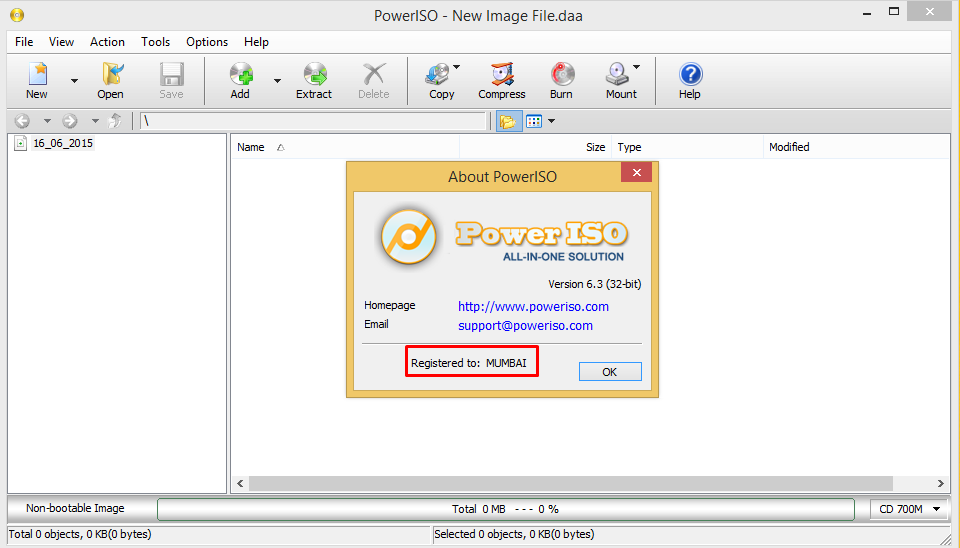This screenshot has height=548, width=960.
Task: Click the Mount toolbar icon
Action: (x=618, y=80)
